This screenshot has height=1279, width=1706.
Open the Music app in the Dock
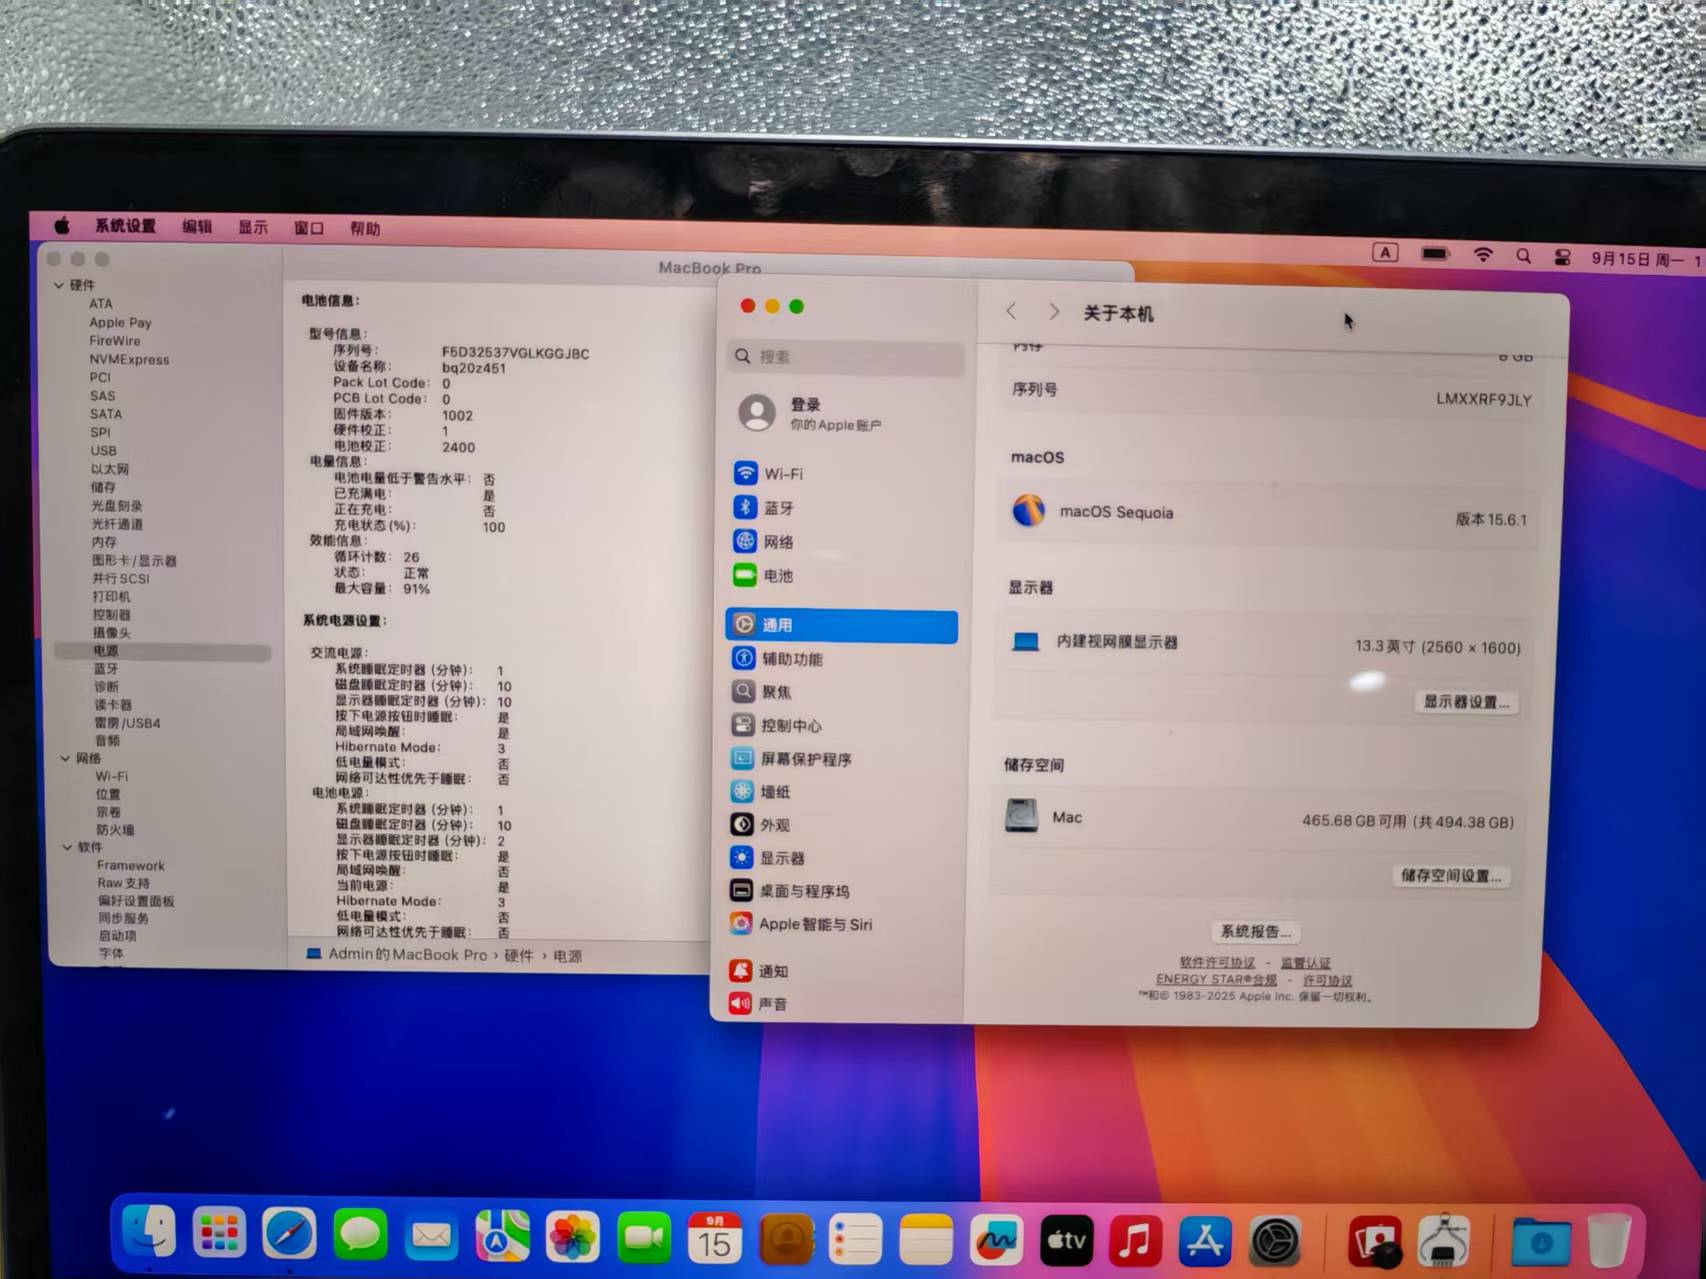(x=1134, y=1241)
